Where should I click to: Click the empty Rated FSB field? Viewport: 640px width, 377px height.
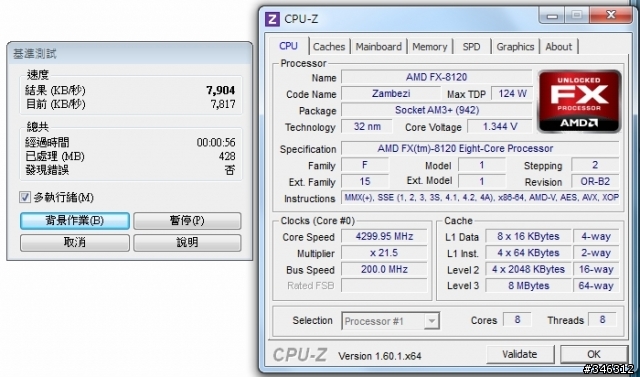(384, 285)
